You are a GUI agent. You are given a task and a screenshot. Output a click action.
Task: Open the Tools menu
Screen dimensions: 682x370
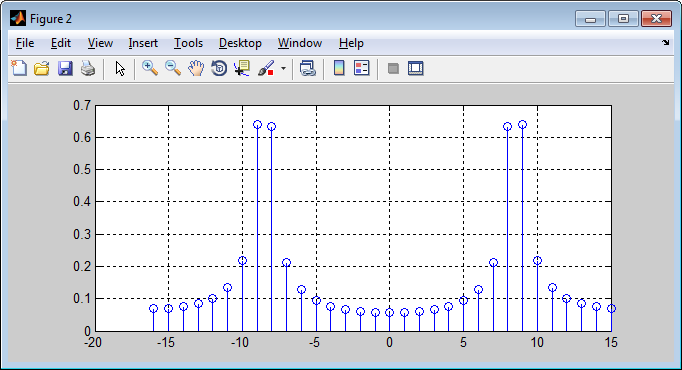[x=188, y=43]
